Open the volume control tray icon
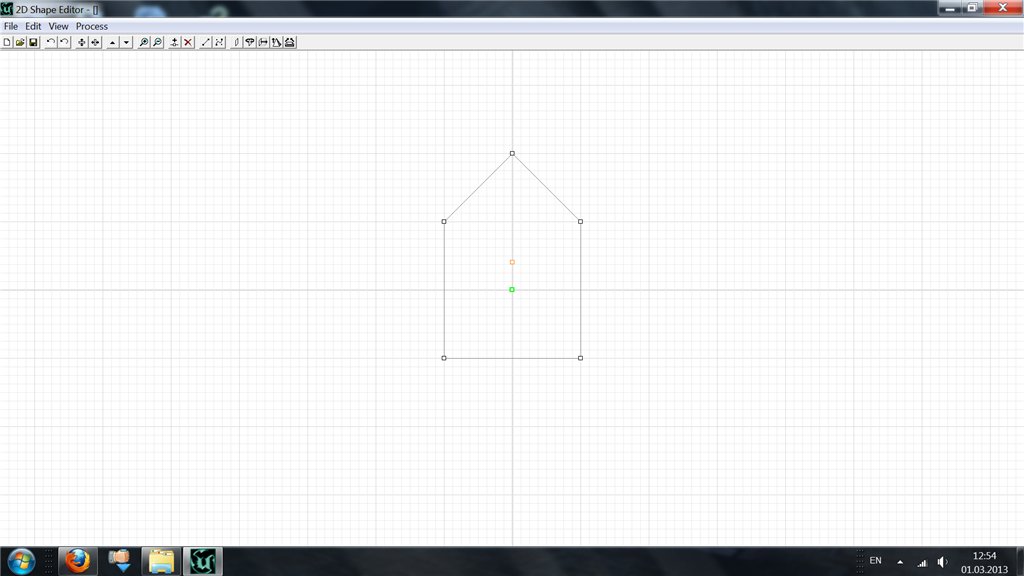 click(x=942, y=562)
